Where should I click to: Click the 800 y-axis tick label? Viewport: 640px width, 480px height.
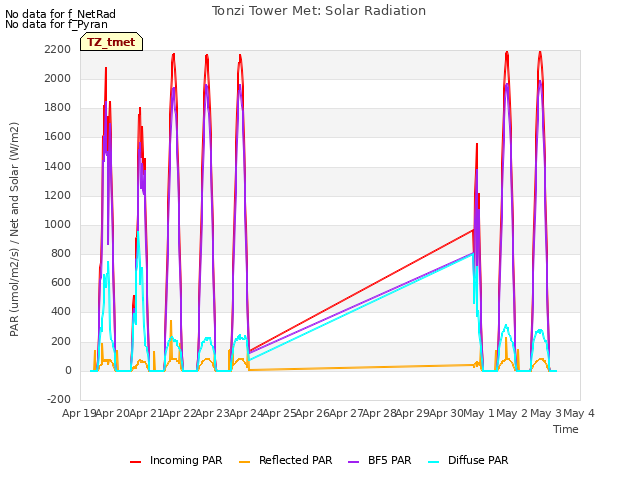pyautogui.click(x=61, y=253)
